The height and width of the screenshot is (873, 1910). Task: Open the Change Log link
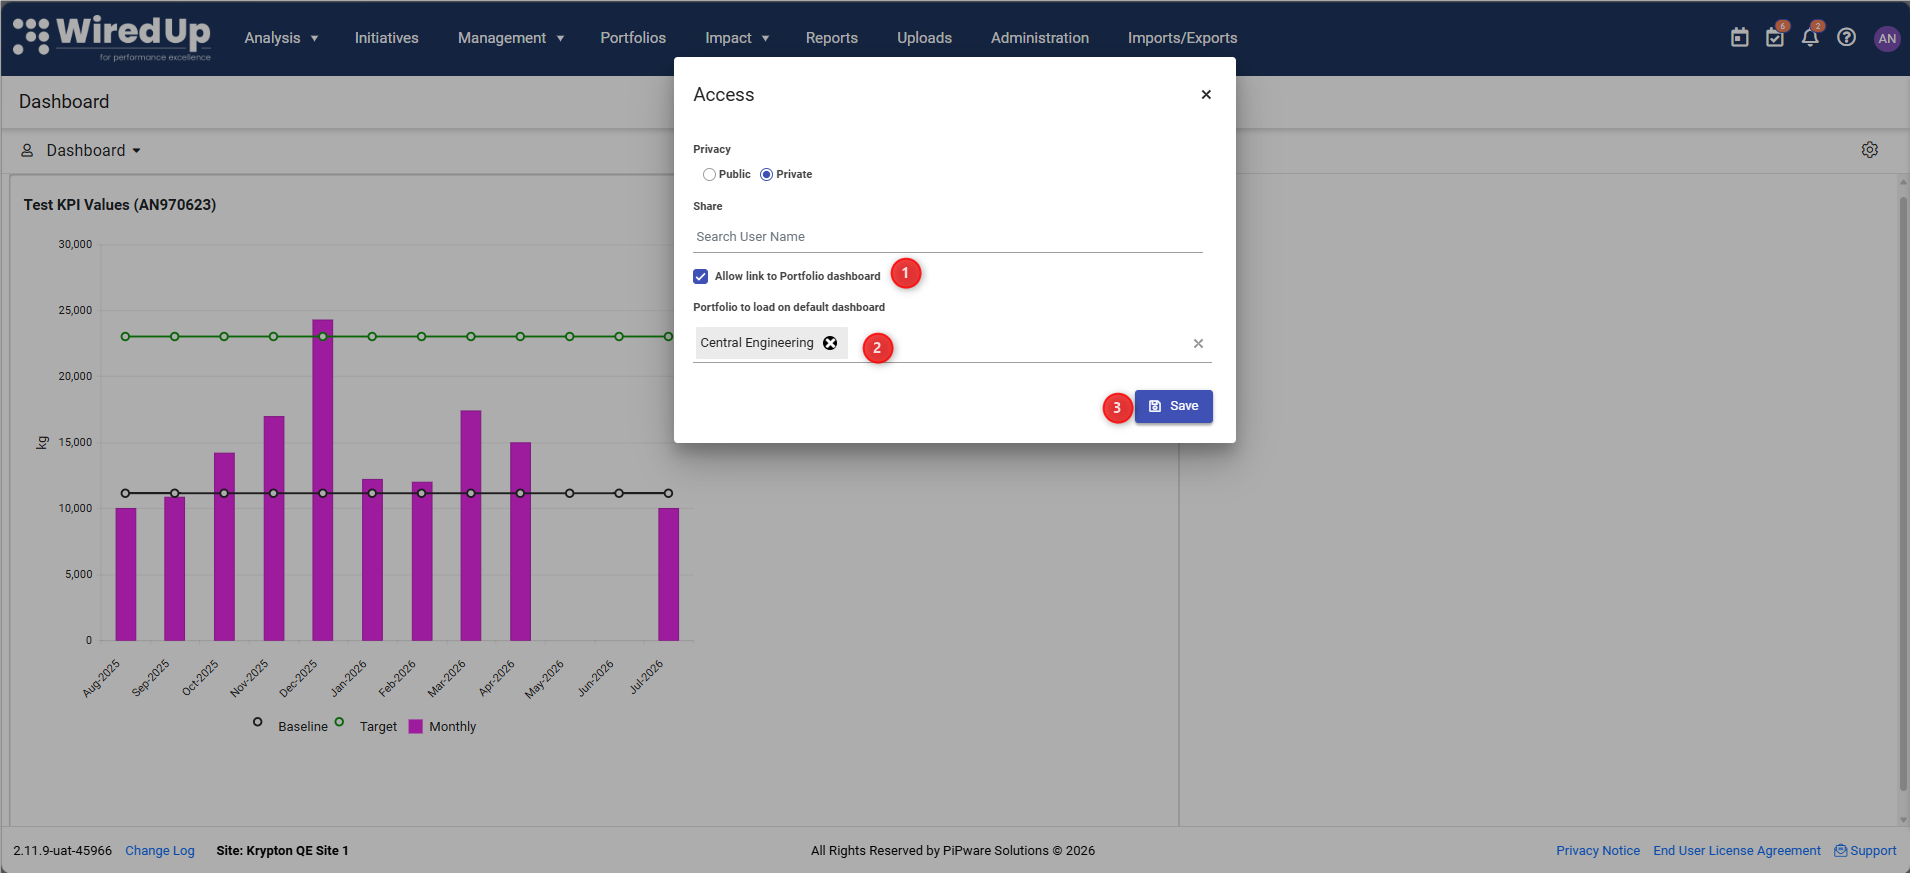coord(160,851)
